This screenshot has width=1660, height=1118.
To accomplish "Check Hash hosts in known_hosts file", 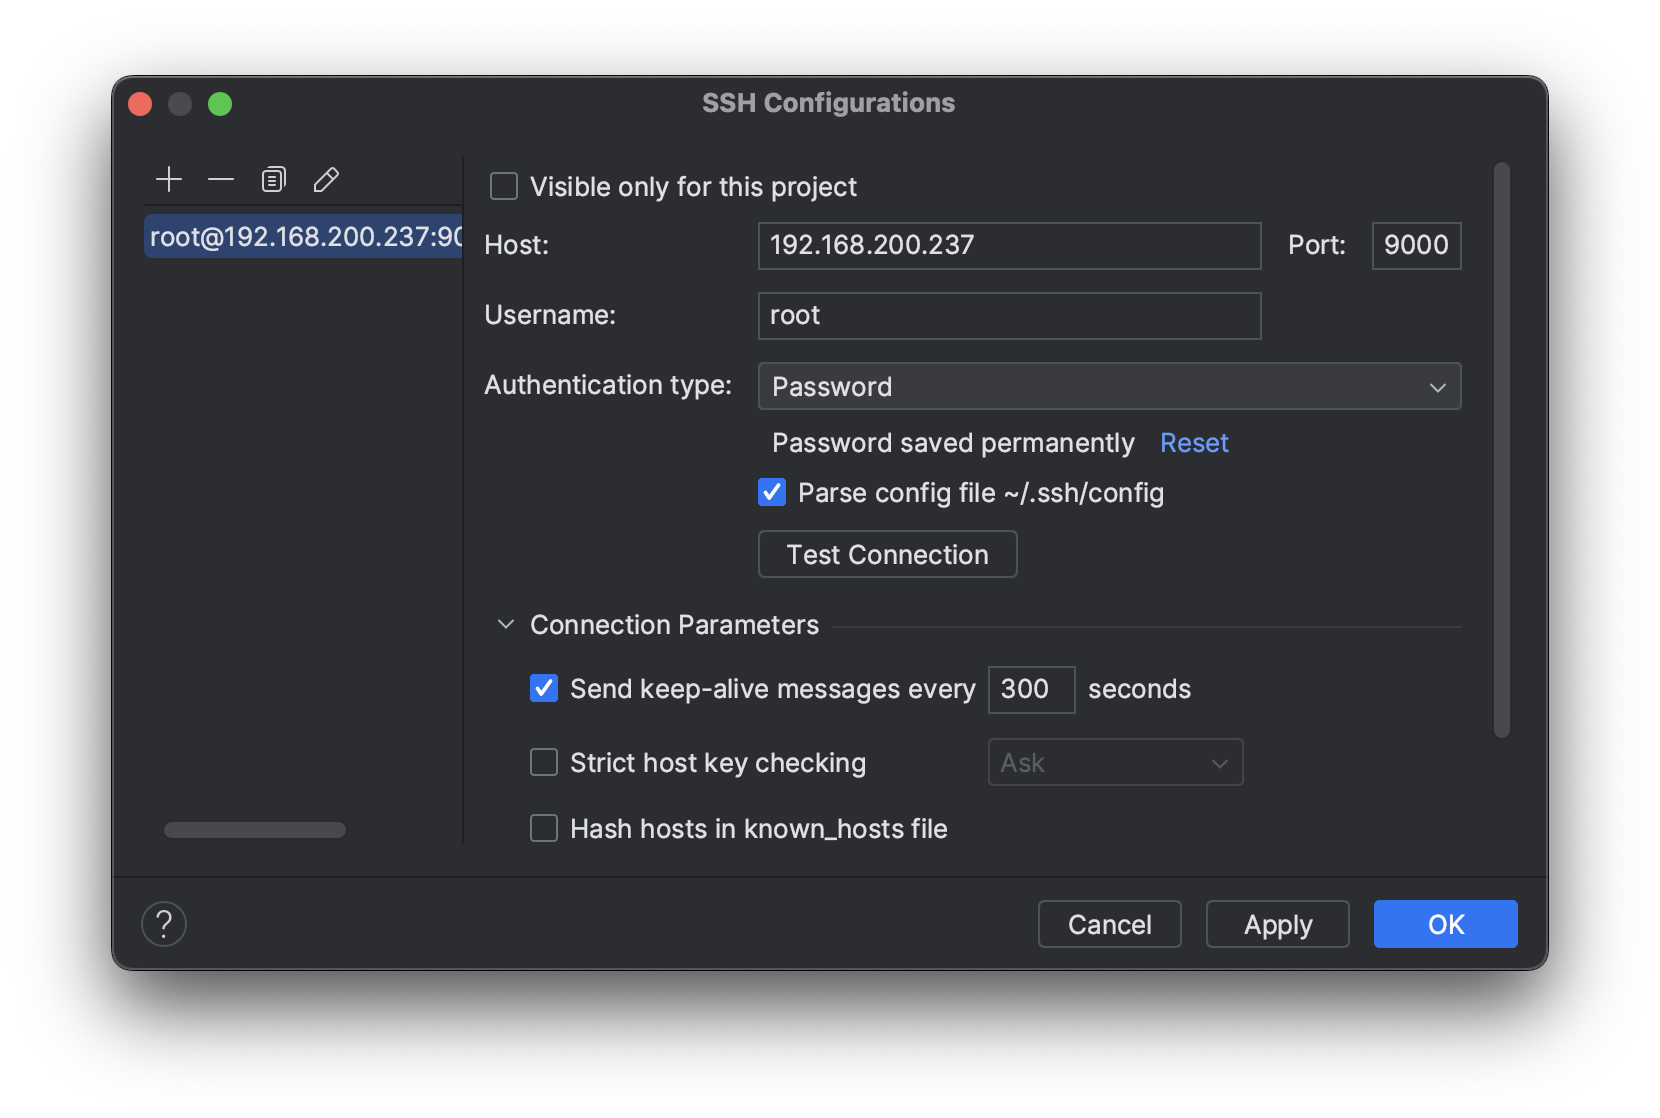I will (x=544, y=829).
